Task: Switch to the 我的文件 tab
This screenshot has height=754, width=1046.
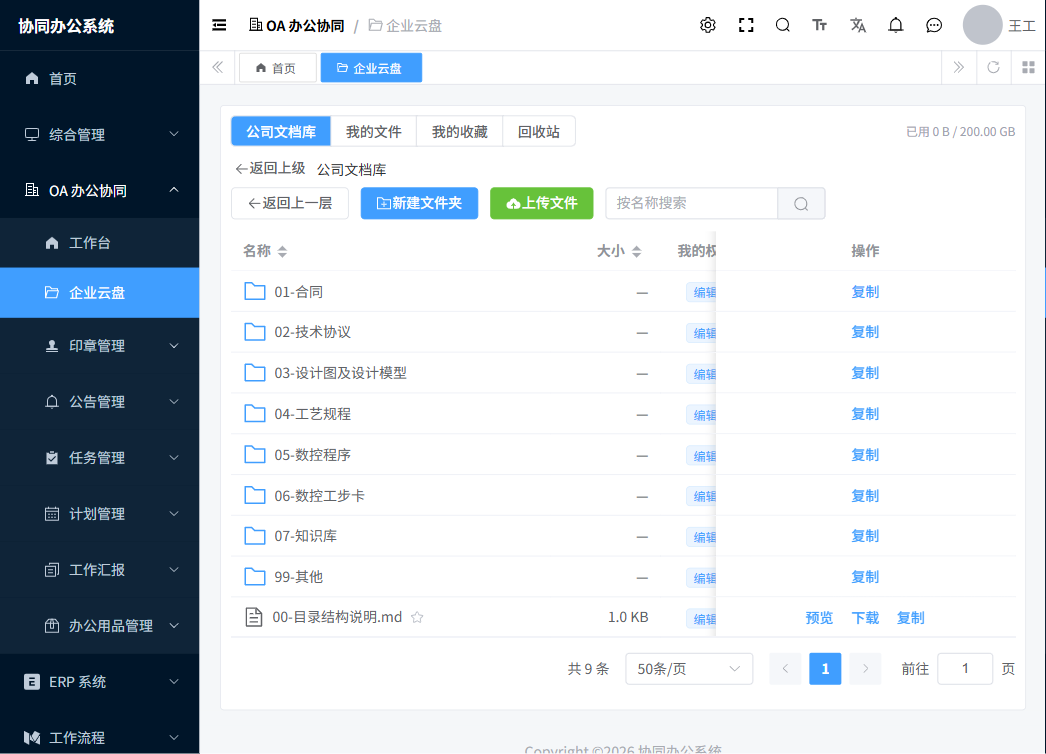Action: point(374,131)
